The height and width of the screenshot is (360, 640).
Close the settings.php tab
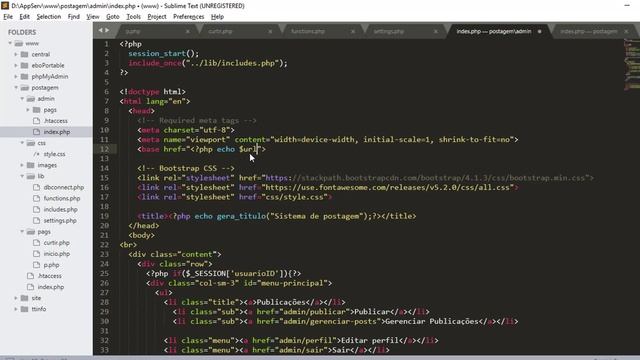coord(436,31)
